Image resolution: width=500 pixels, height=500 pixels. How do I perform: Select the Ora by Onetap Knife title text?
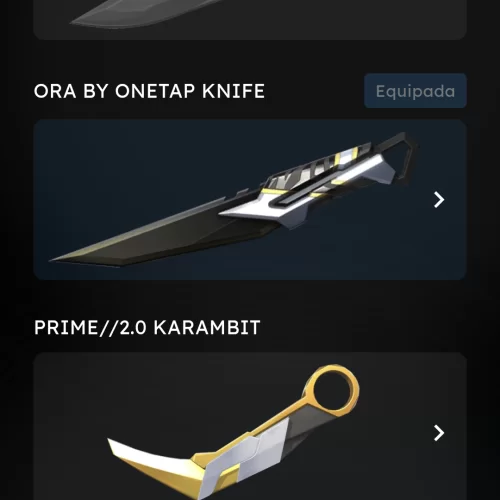tap(149, 91)
